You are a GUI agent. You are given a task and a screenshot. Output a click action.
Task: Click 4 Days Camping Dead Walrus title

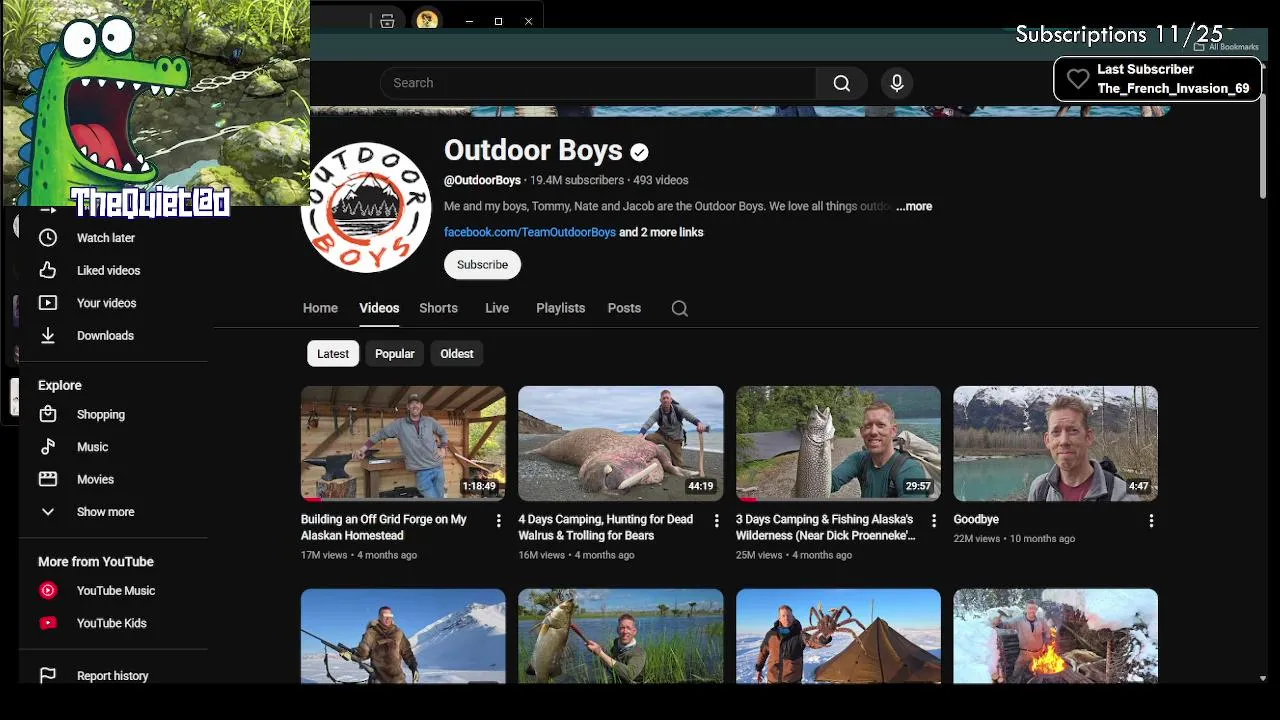(606, 527)
